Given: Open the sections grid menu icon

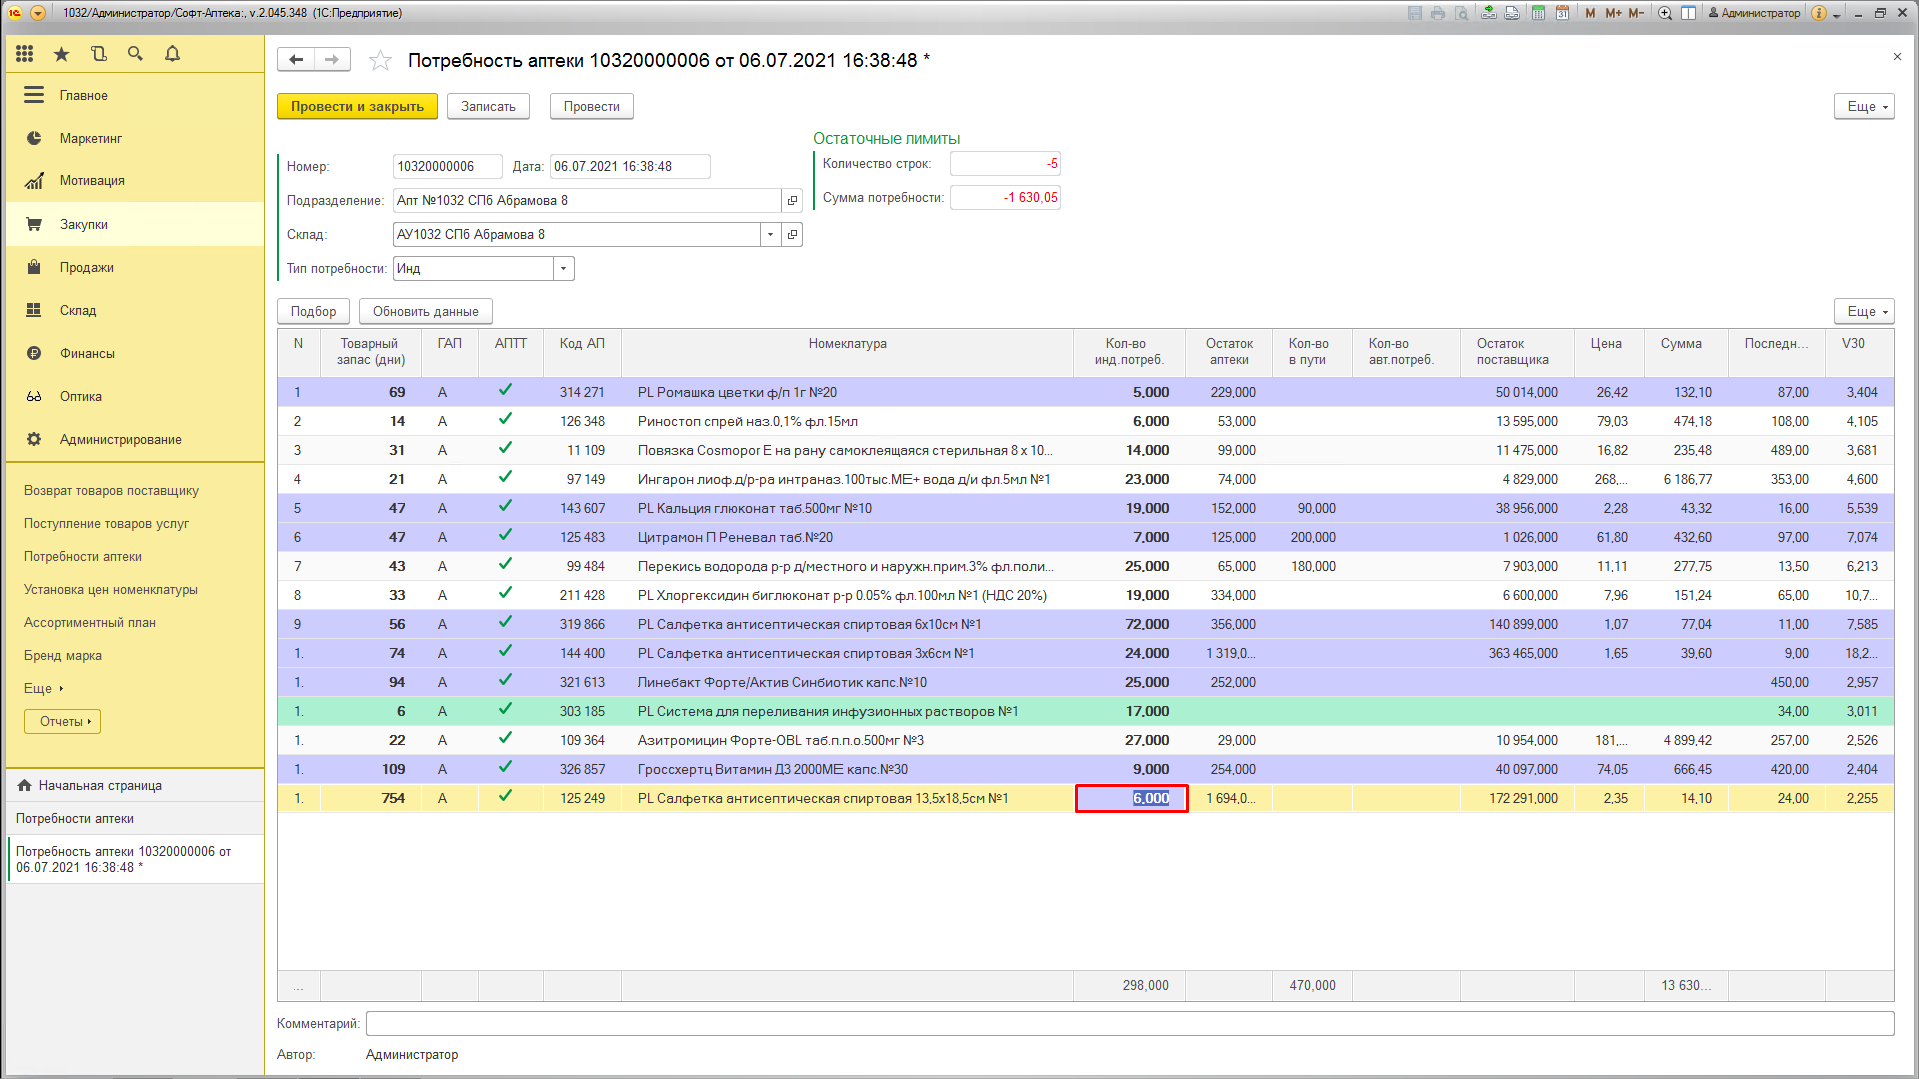Looking at the screenshot, I should [x=25, y=54].
